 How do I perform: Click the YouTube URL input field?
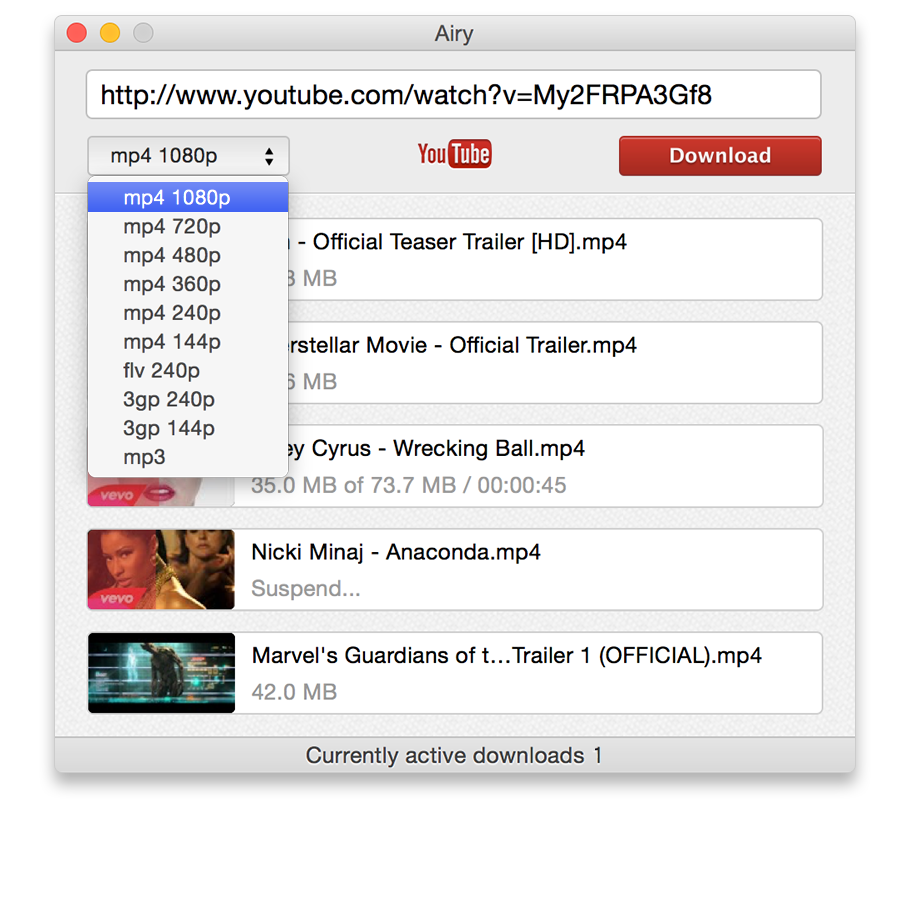coord(453,95)
